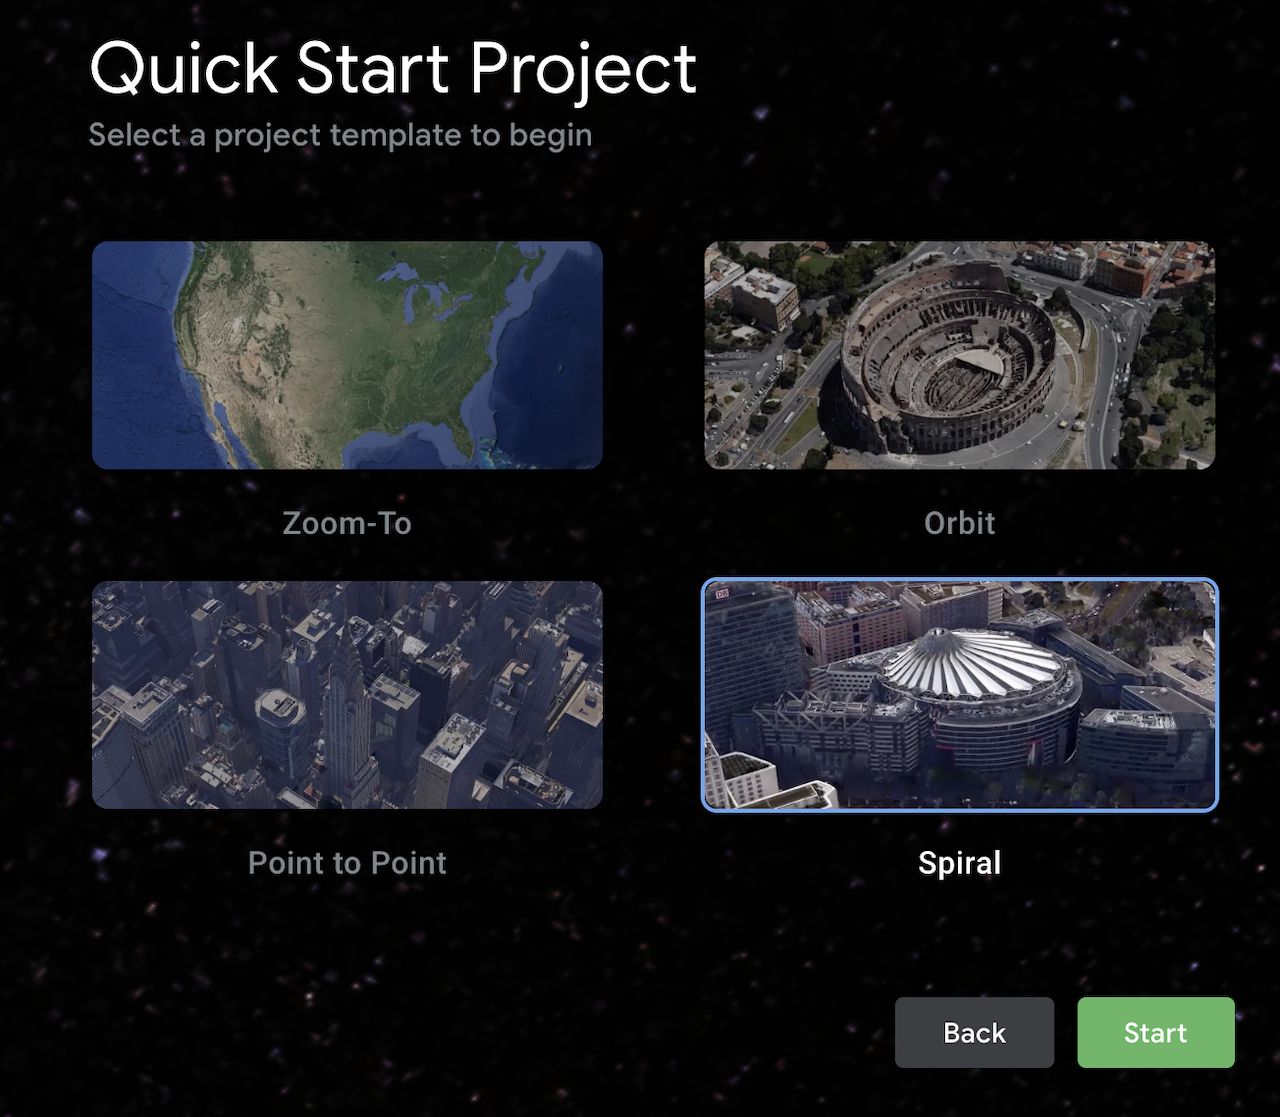
Task: Pick the Point to Point skyscraper thumbnail
Action: point(347,695)
